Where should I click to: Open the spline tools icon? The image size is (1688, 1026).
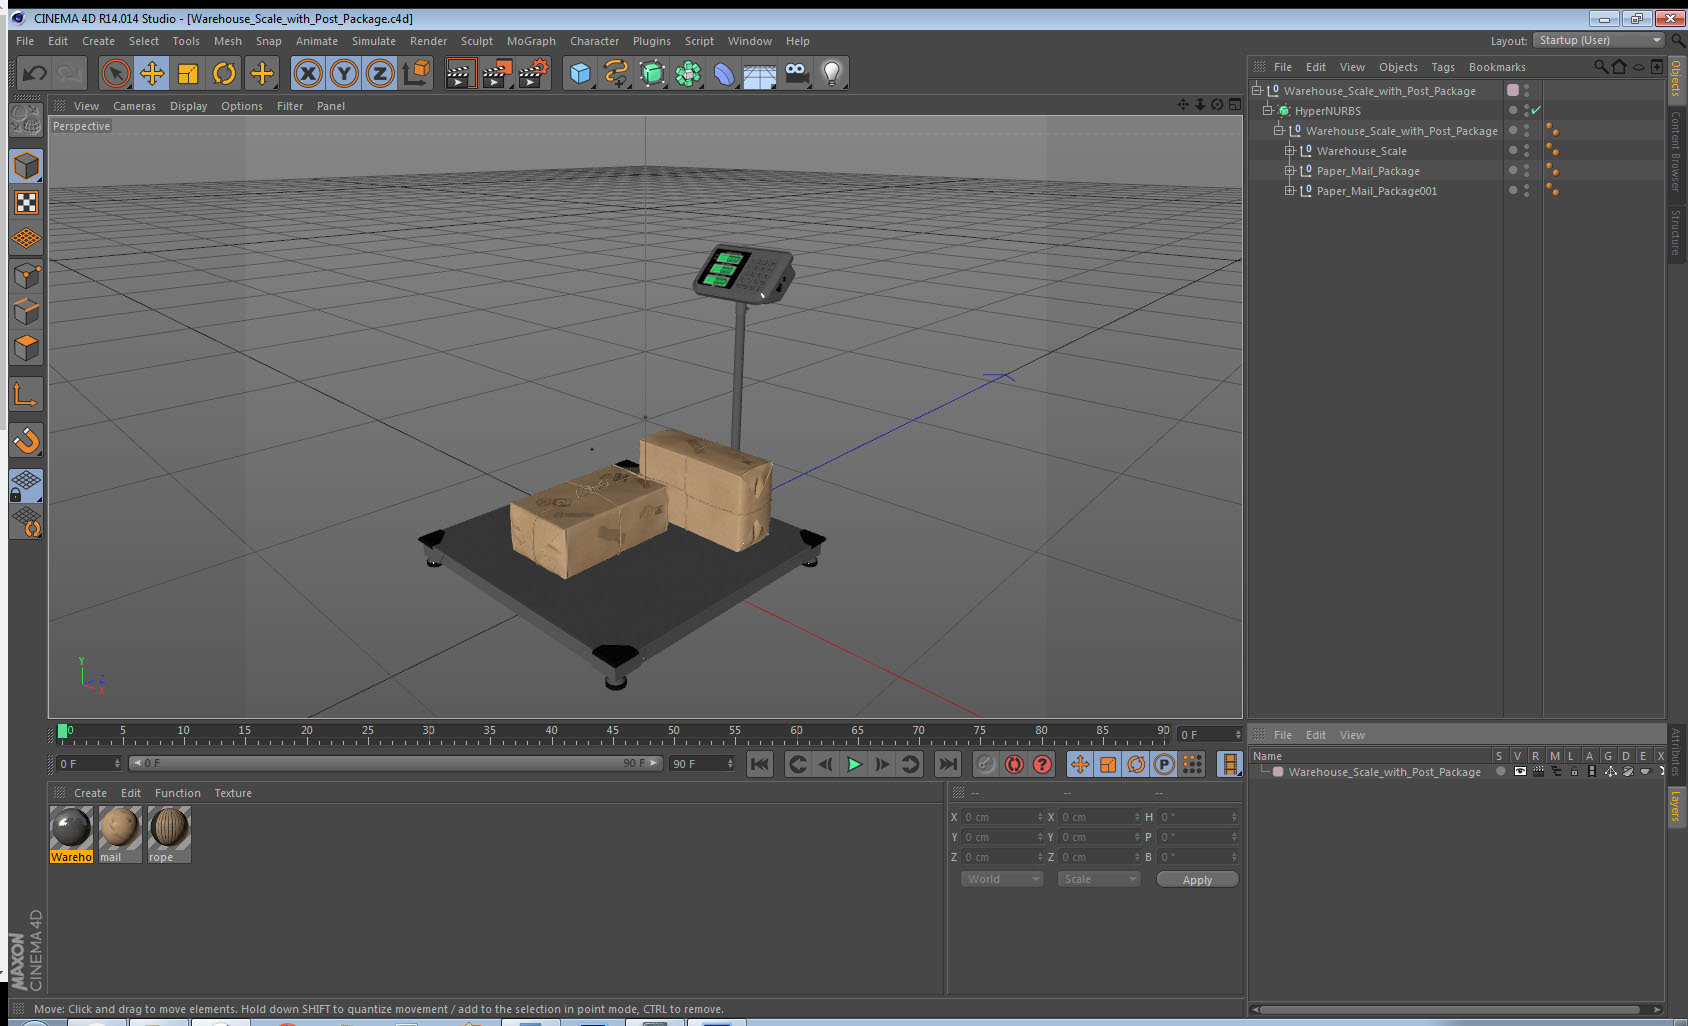click(617, 73)
